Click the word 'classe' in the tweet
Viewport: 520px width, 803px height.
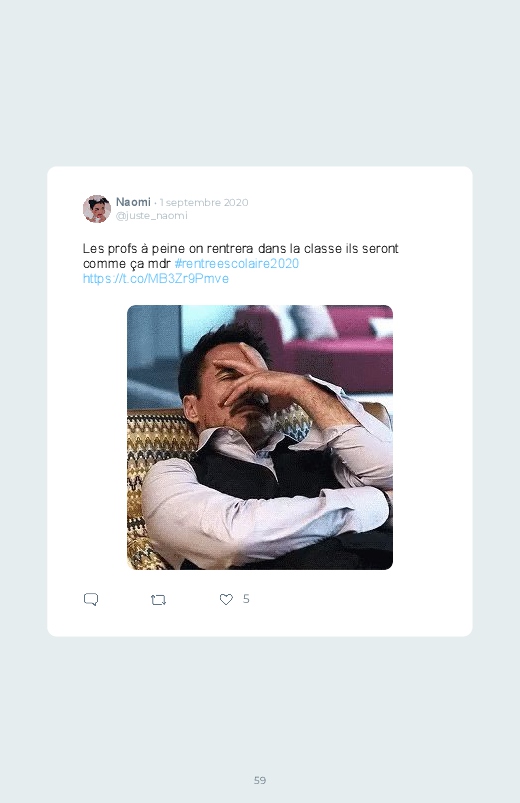[x=323, y=248]
